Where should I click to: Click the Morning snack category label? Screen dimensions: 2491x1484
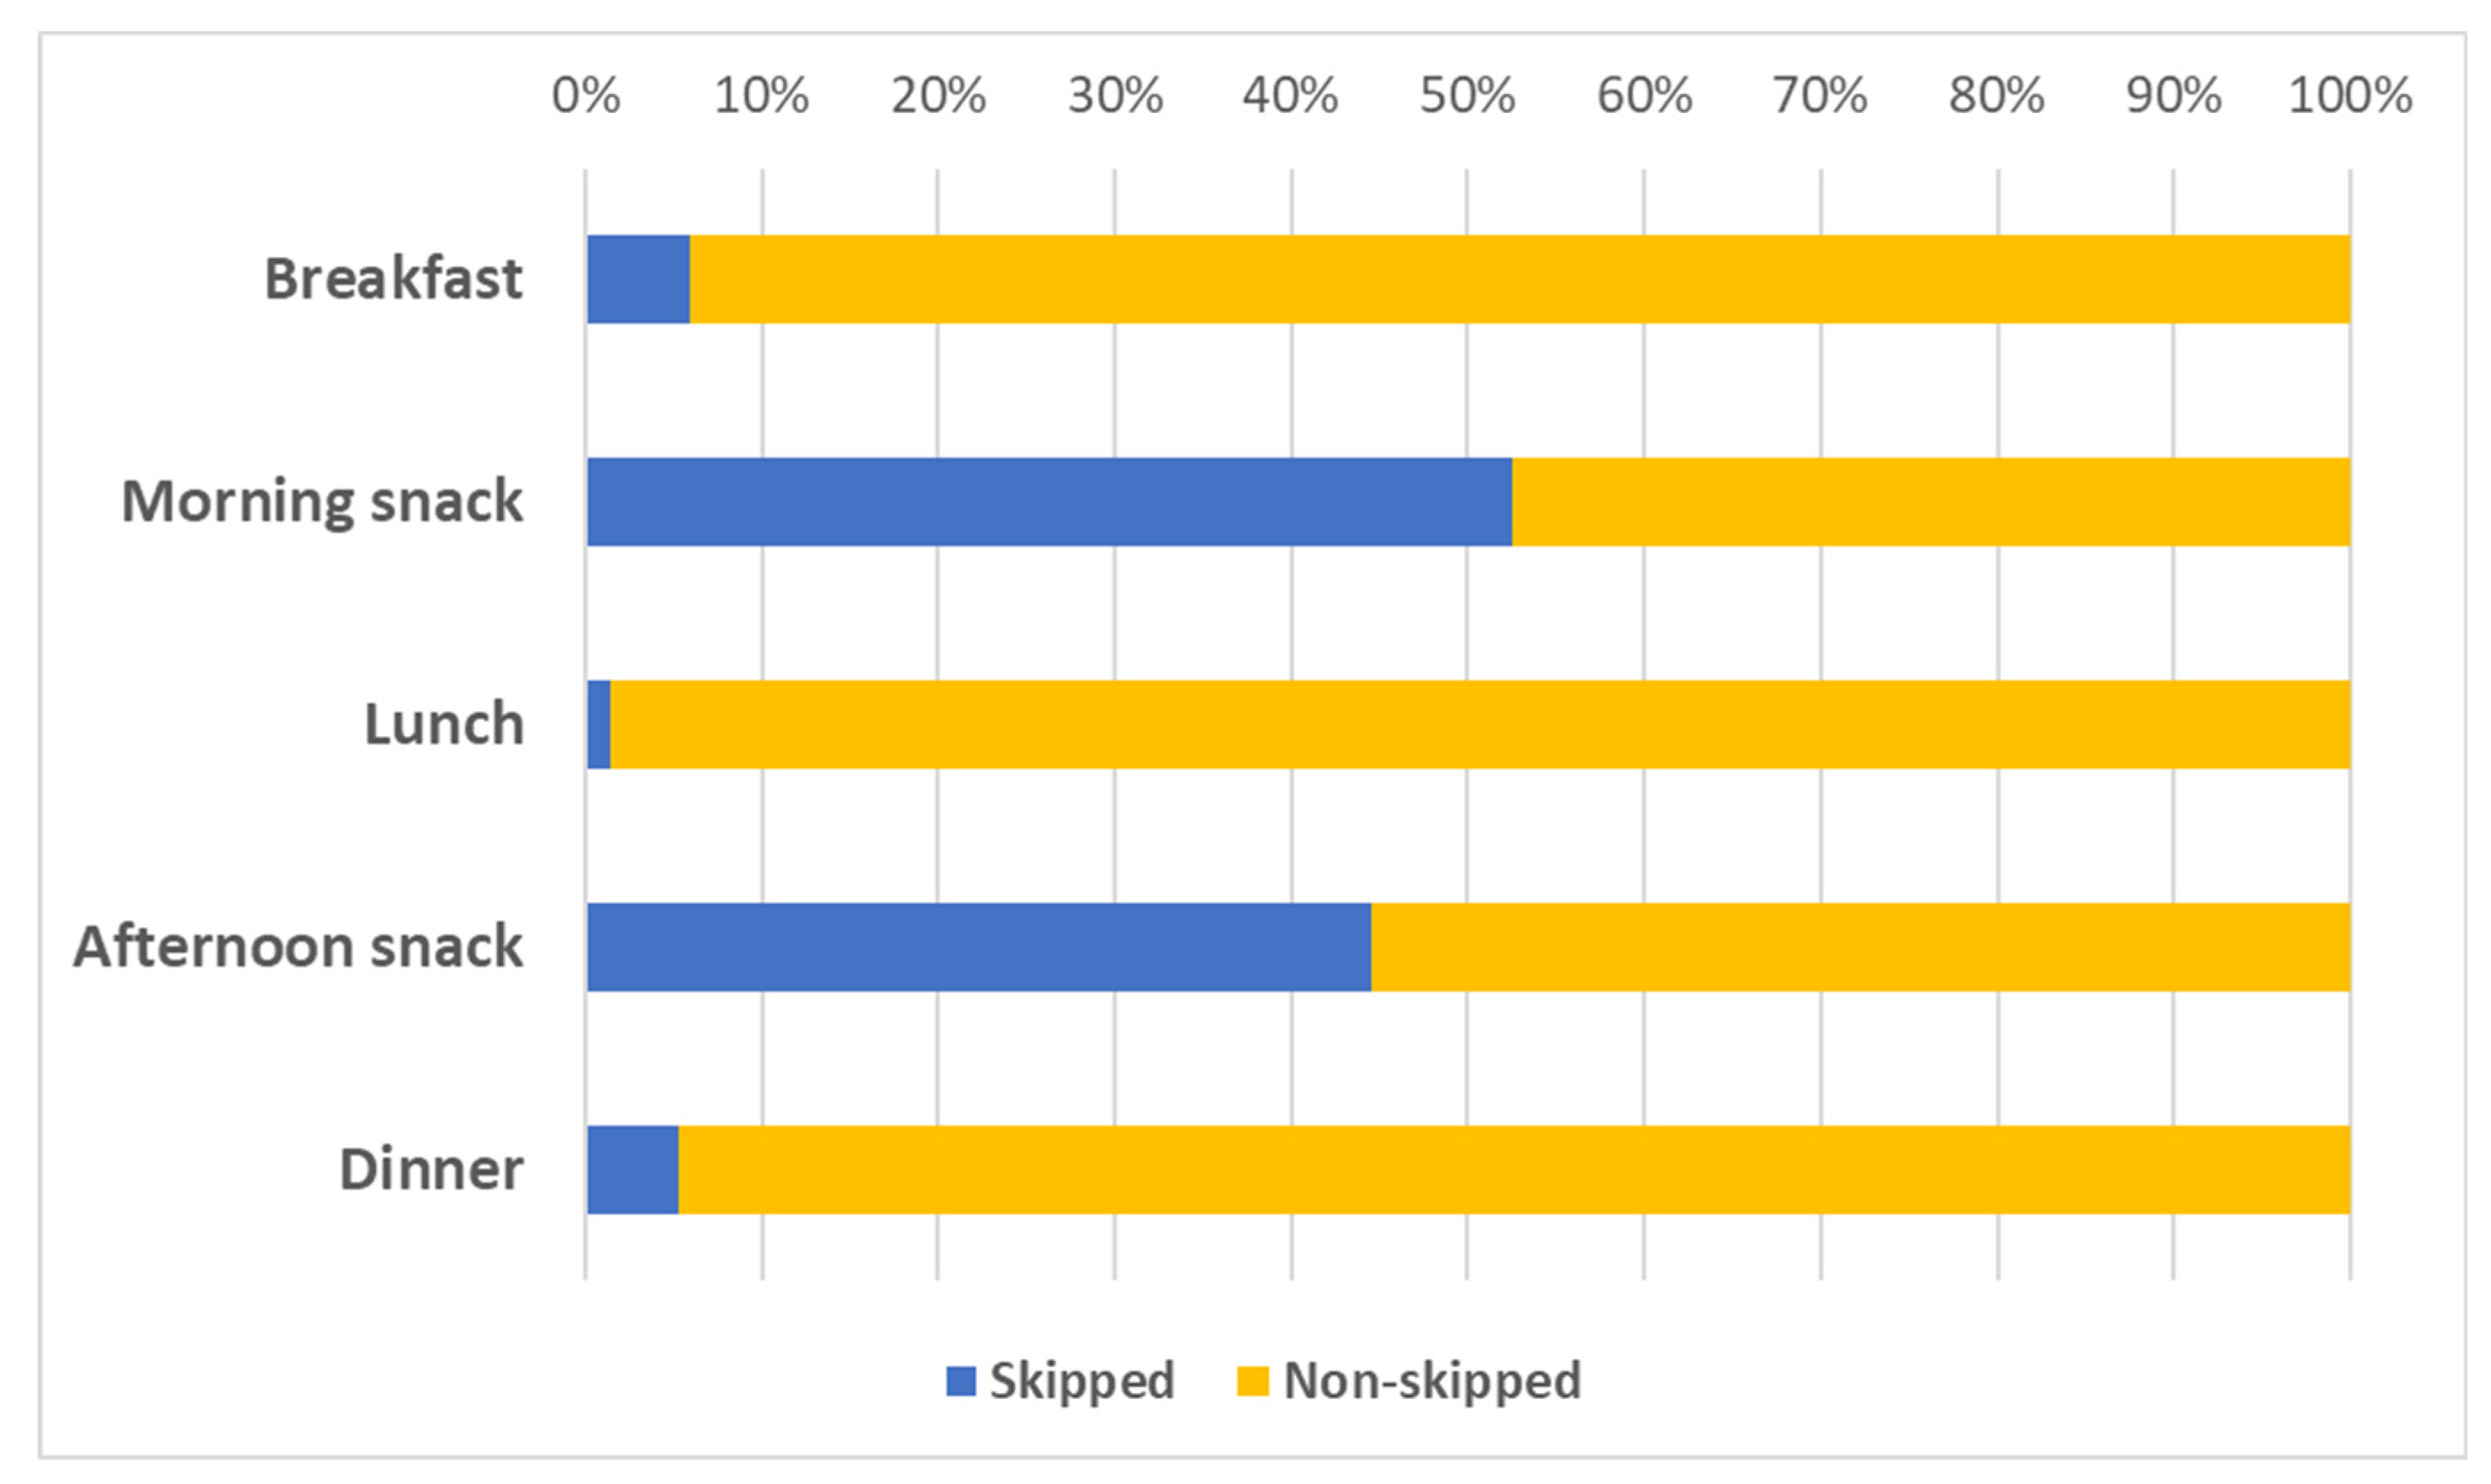[322, 501]
